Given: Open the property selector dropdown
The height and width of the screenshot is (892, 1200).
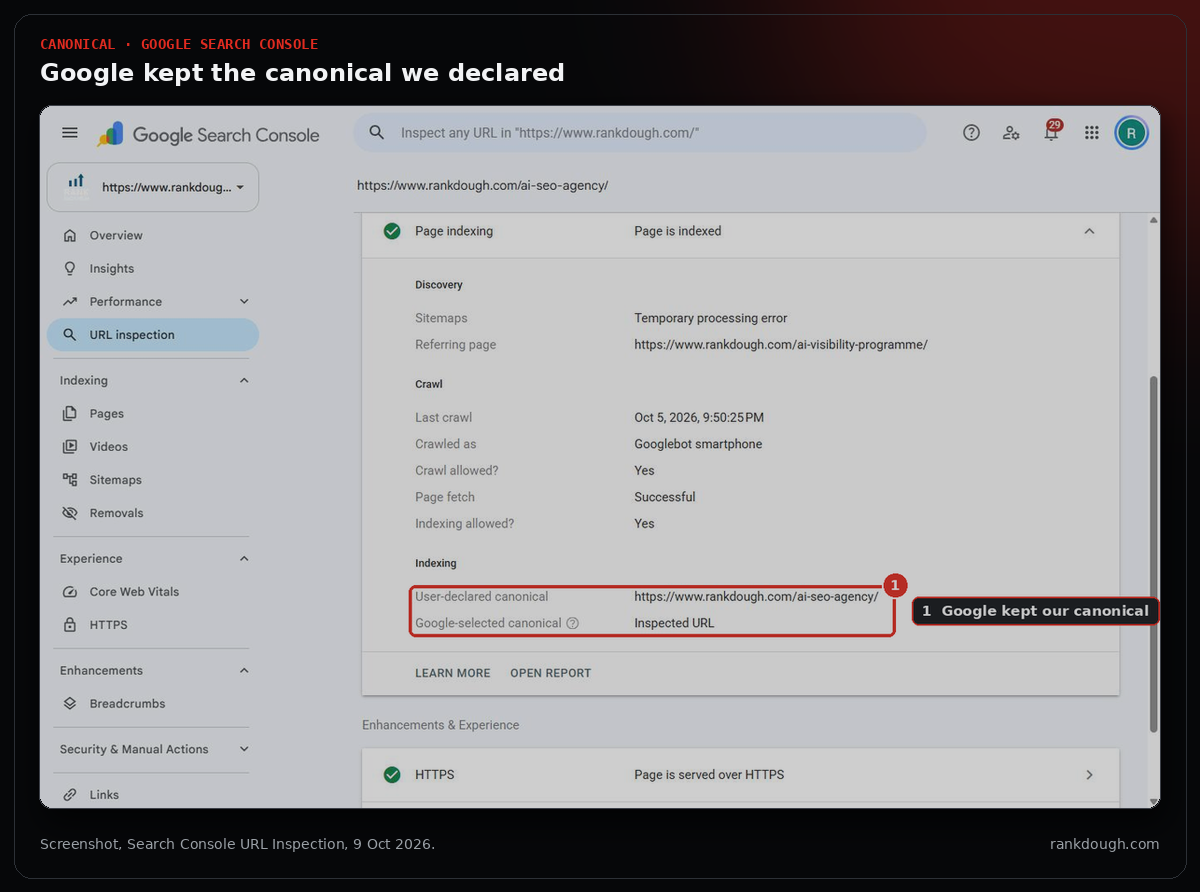Looking at the screenshot, I should tap(153, 187).
